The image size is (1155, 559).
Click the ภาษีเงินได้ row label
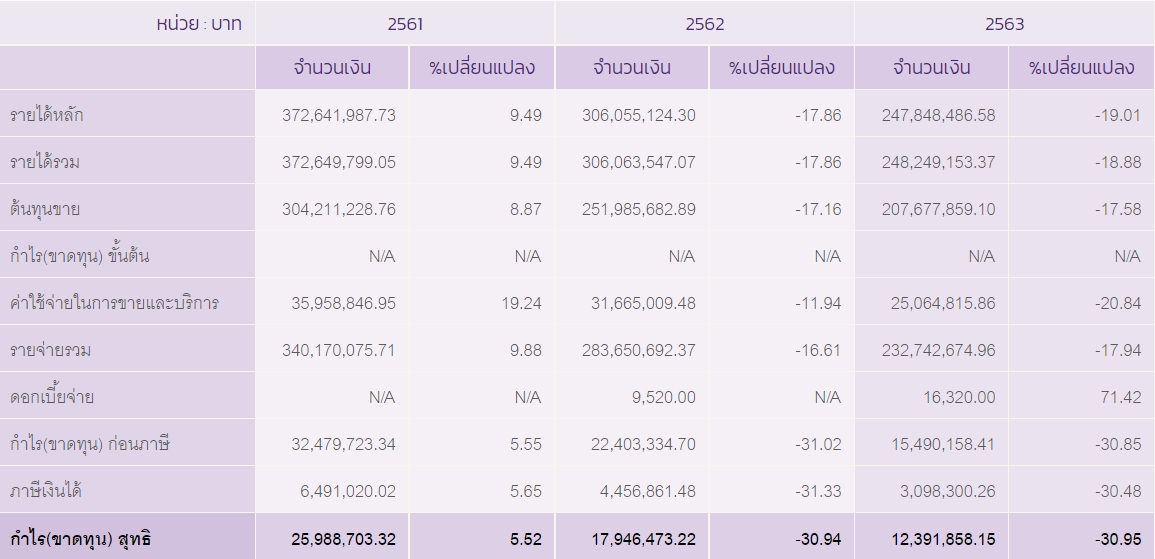tap(46, 491)
